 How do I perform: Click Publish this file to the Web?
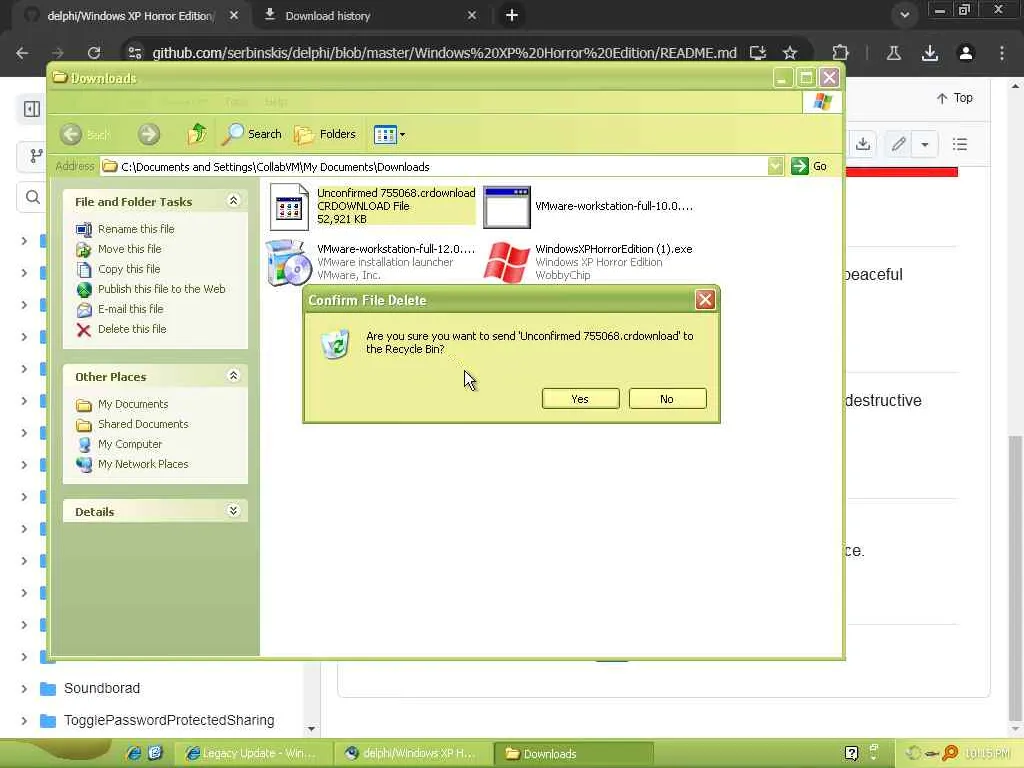point(161,289)
